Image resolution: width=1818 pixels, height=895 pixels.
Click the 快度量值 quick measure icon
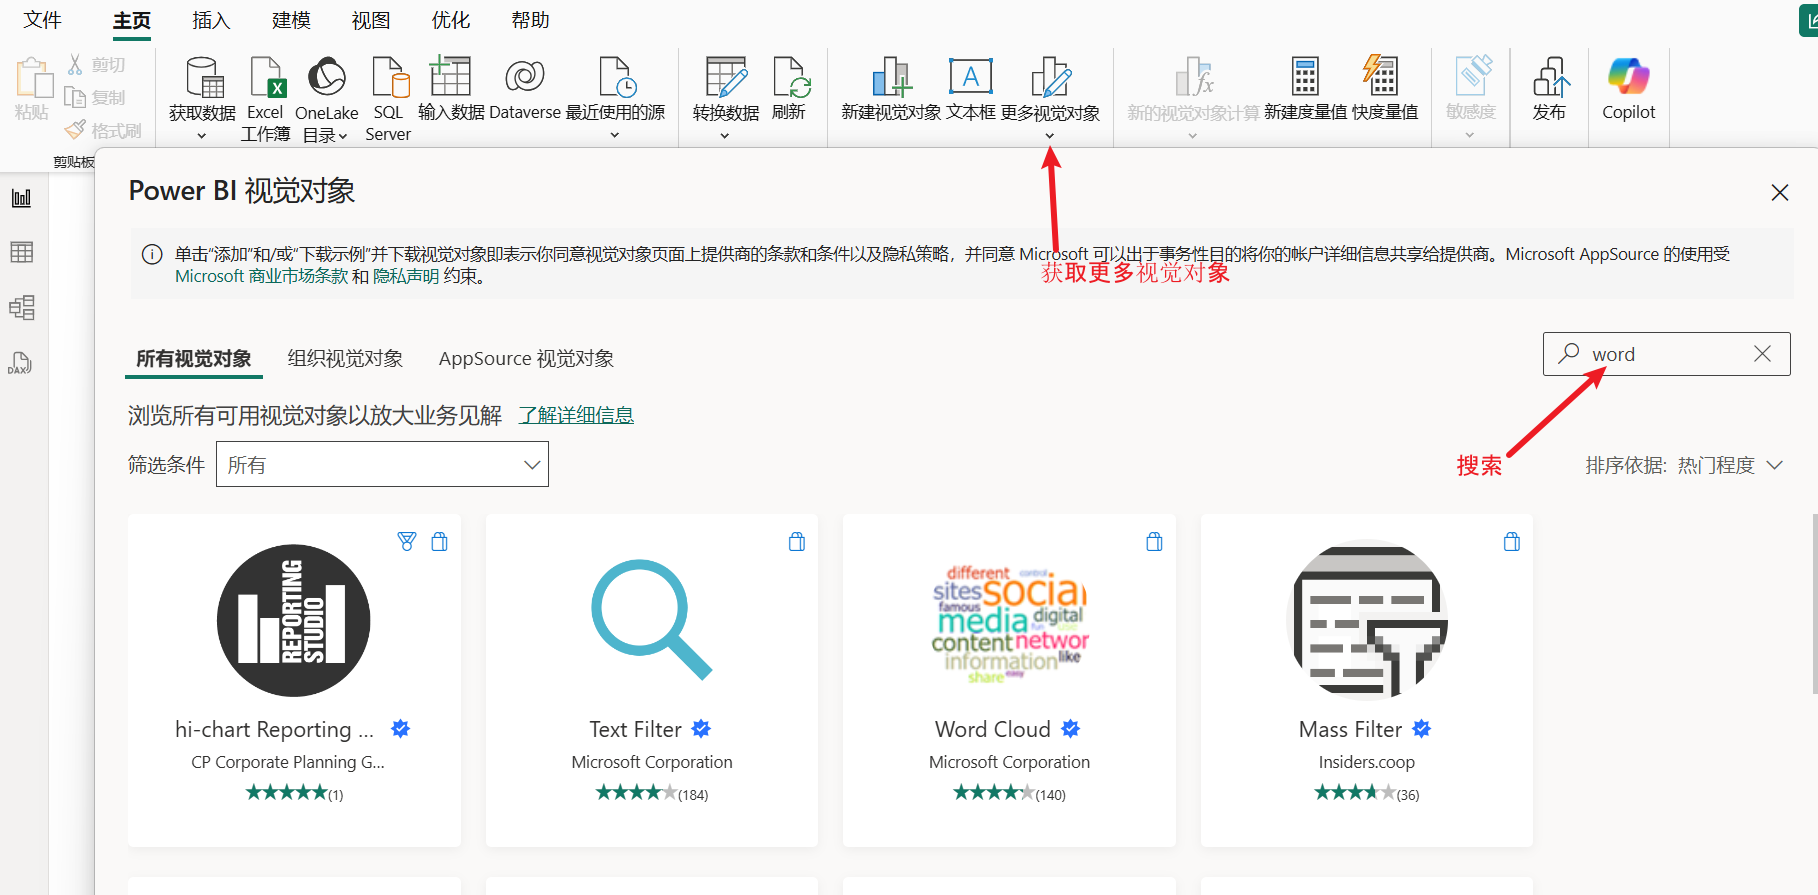1381,77
